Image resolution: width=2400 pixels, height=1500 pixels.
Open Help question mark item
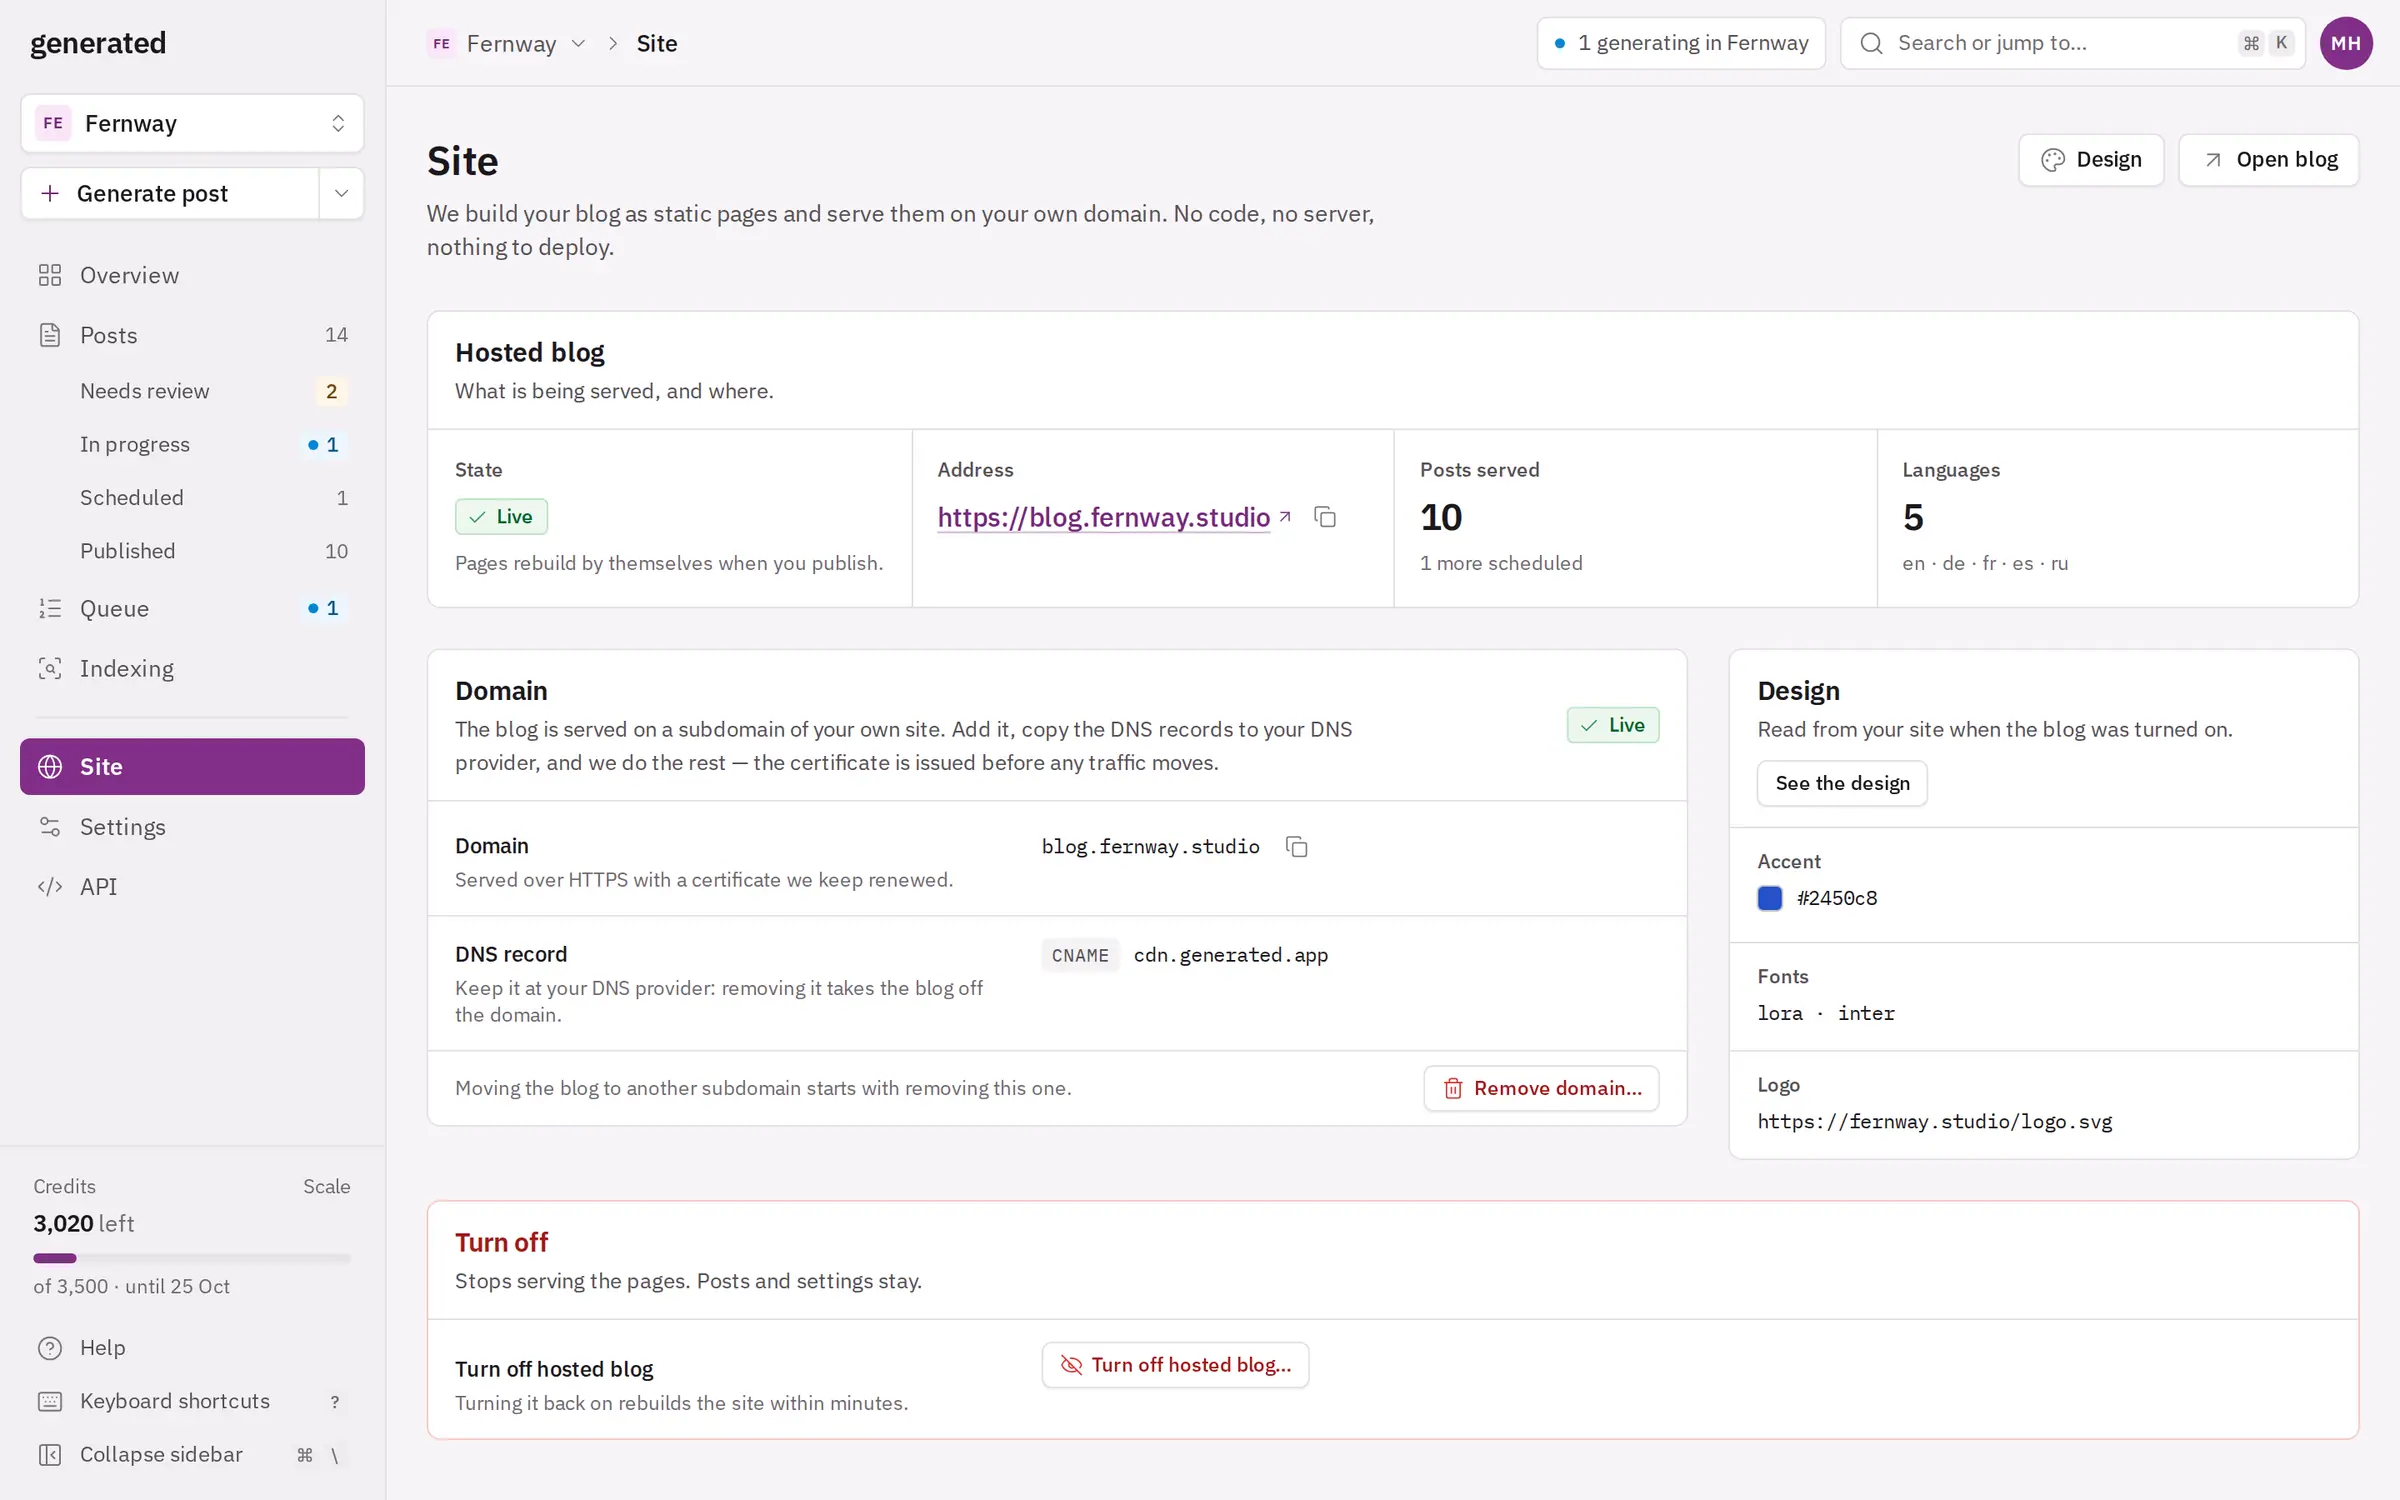(50, 1348)
